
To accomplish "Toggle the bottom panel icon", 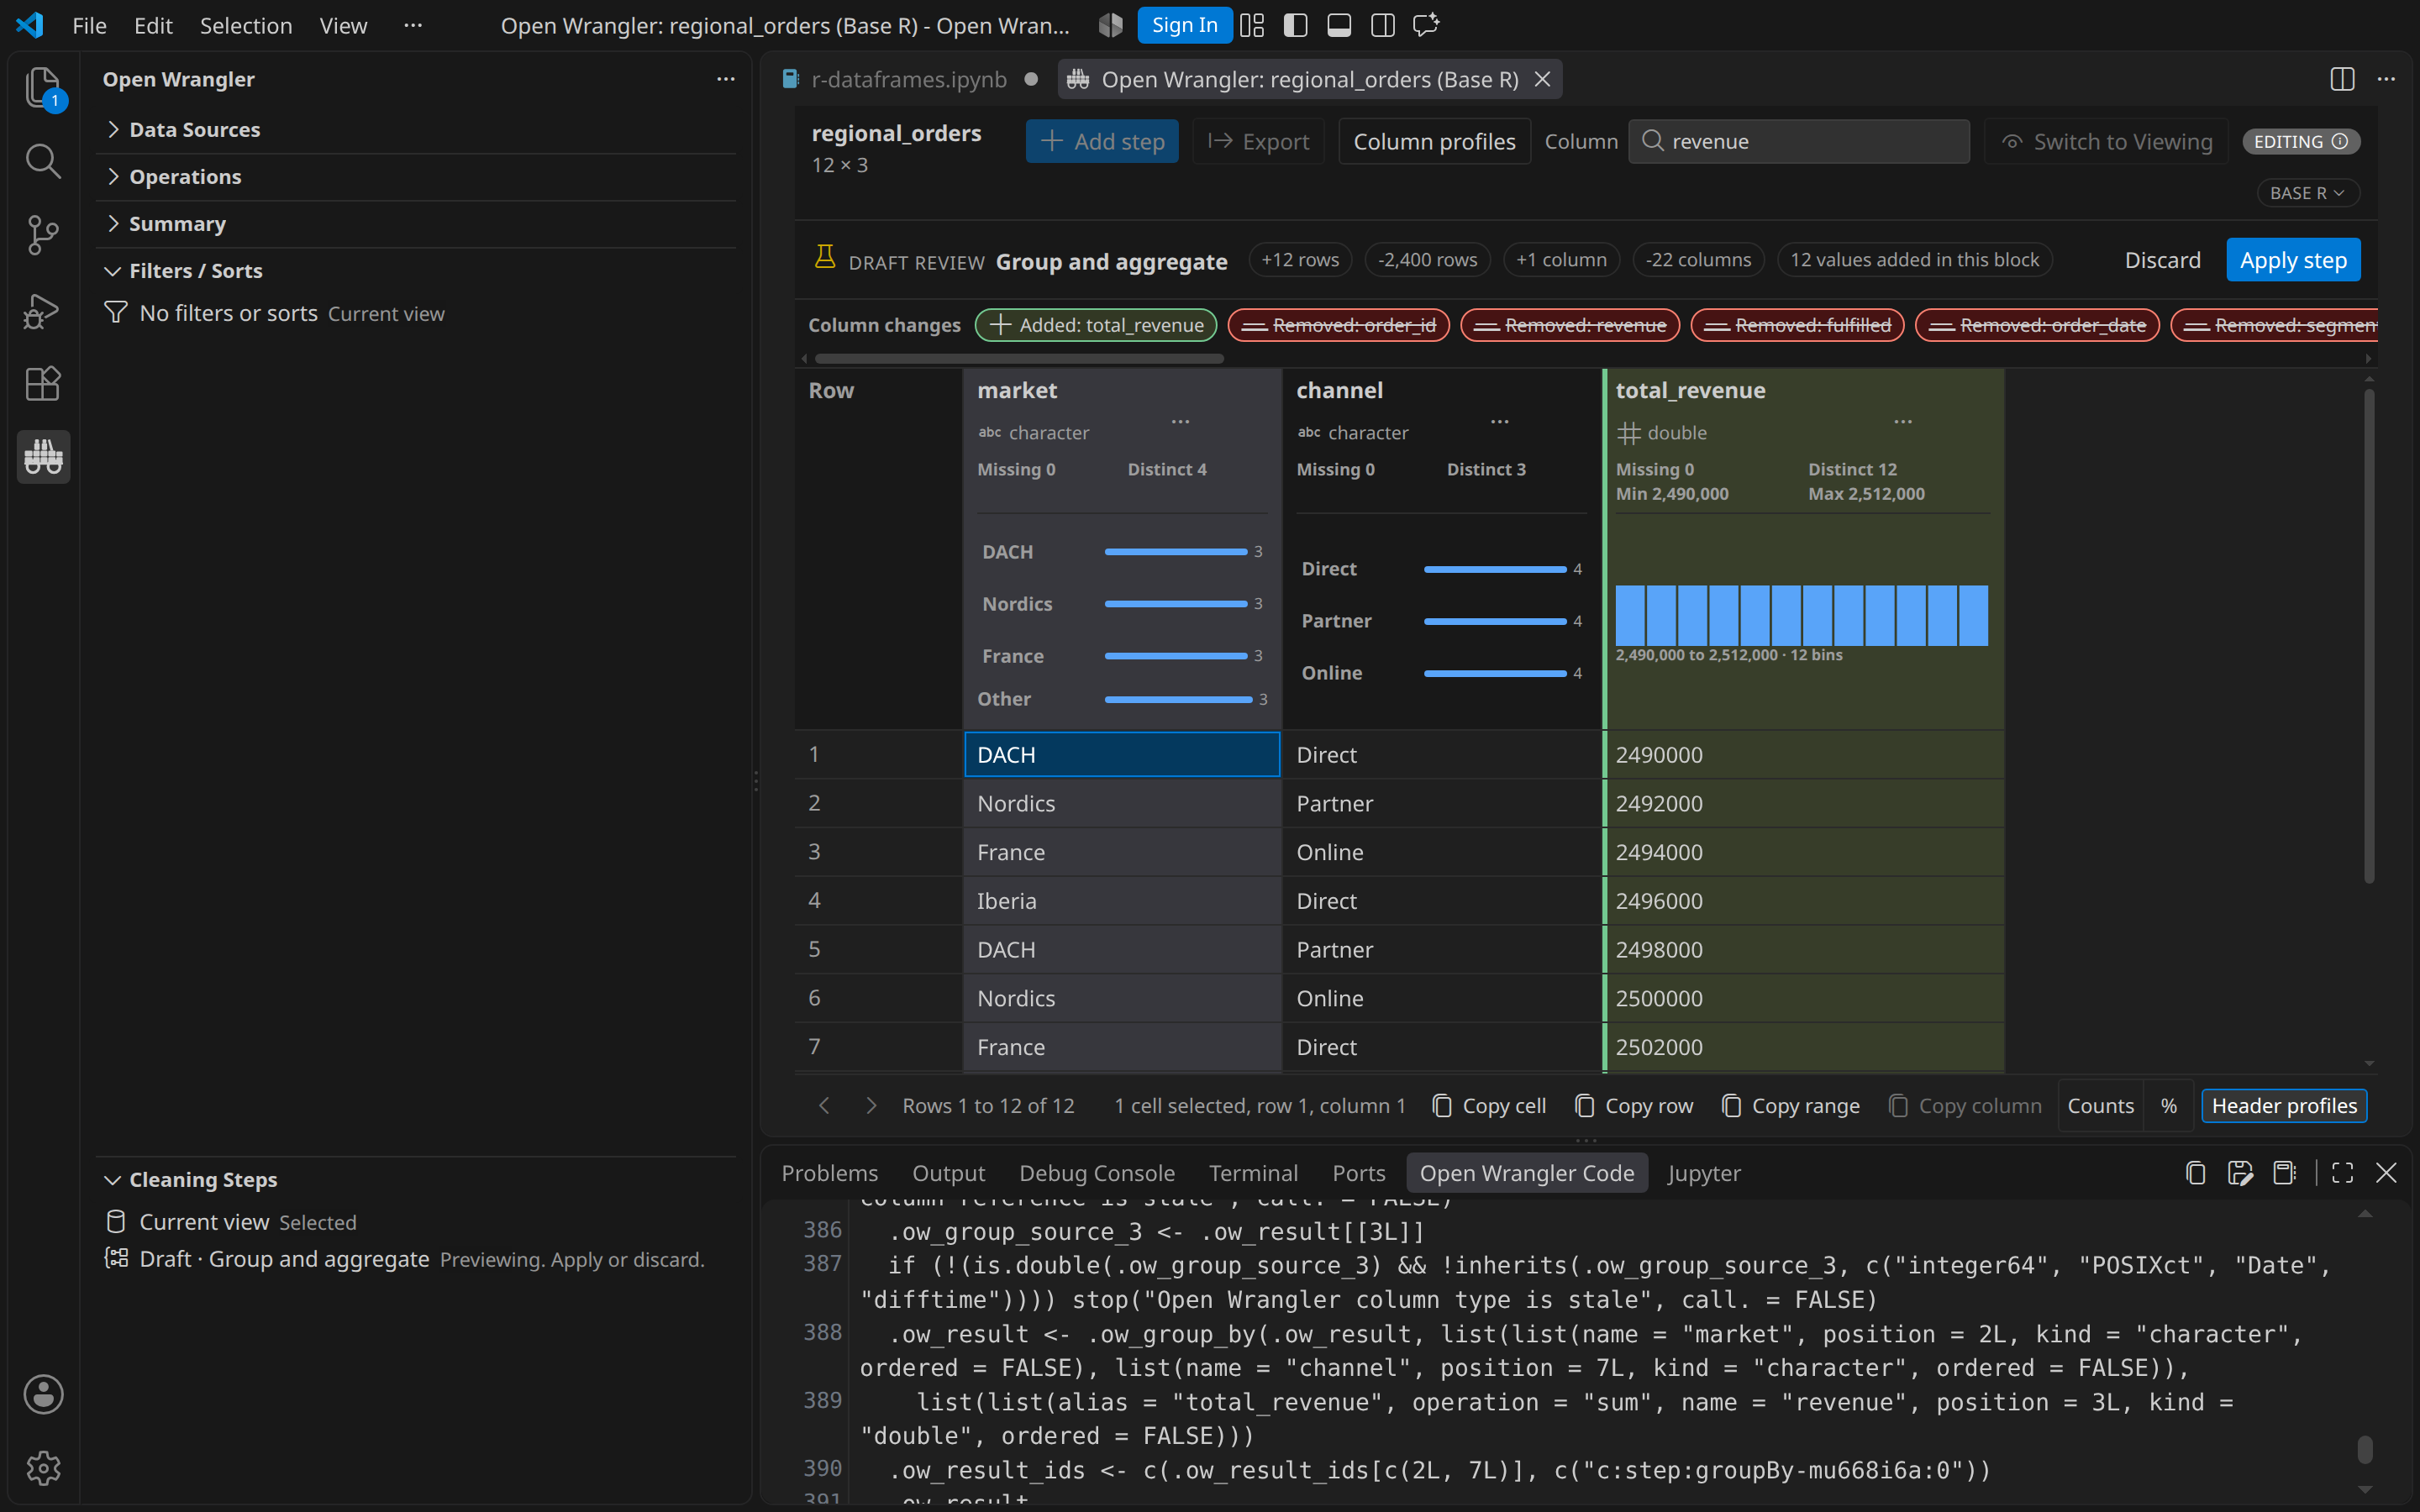I will point(1339,25).
